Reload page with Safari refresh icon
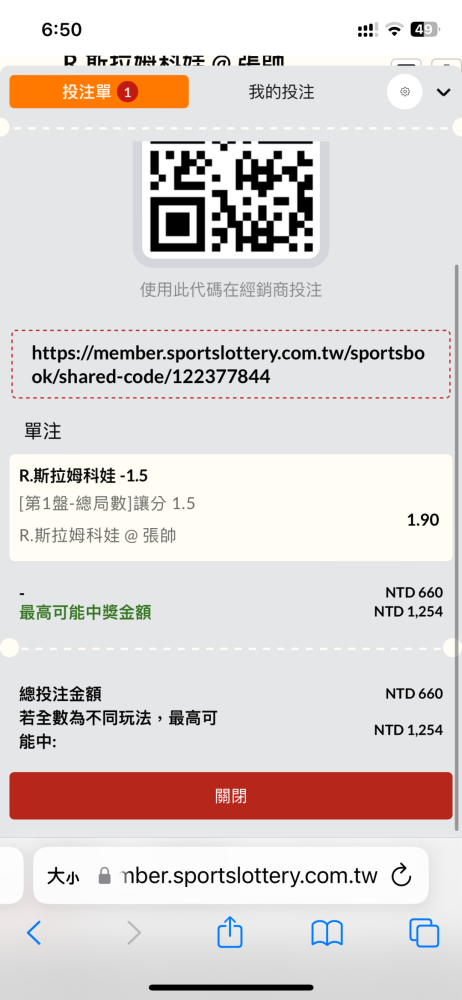Screen dimensions: 462x1000 tap(401, 876)
